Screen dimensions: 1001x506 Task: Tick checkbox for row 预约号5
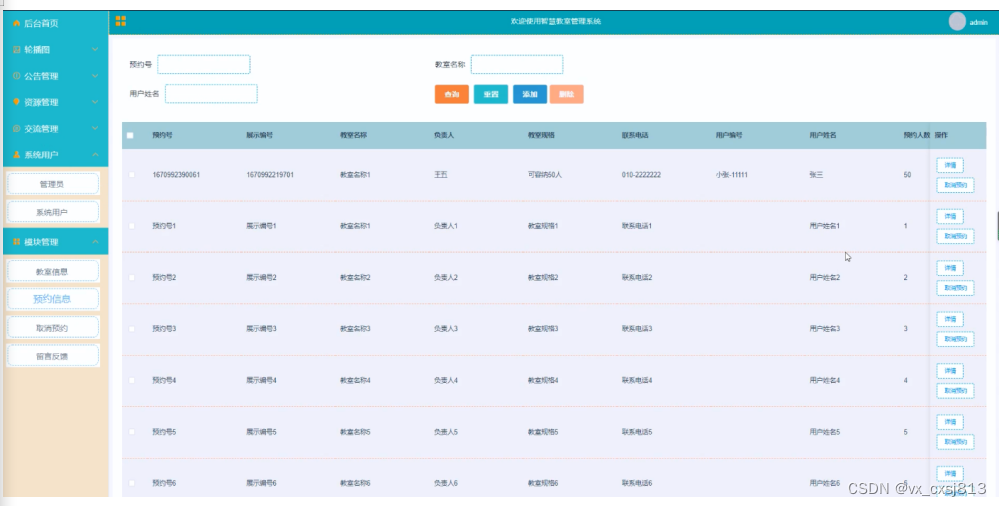point(132,432)
